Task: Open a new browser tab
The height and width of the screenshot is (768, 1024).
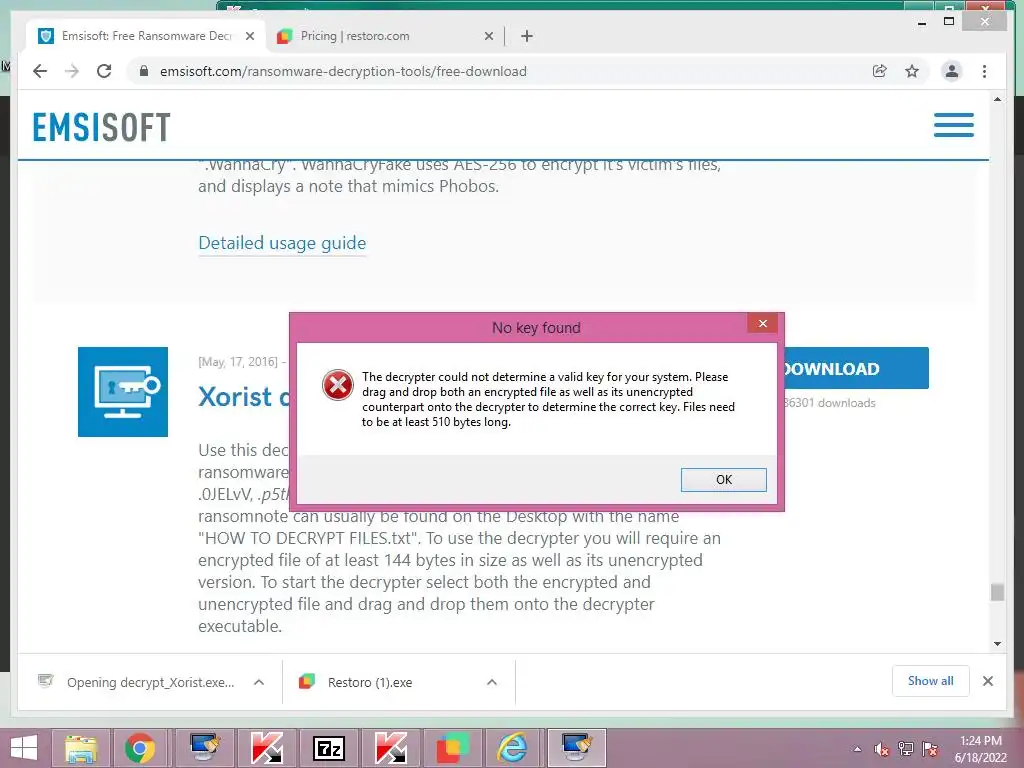Action: 527,36
